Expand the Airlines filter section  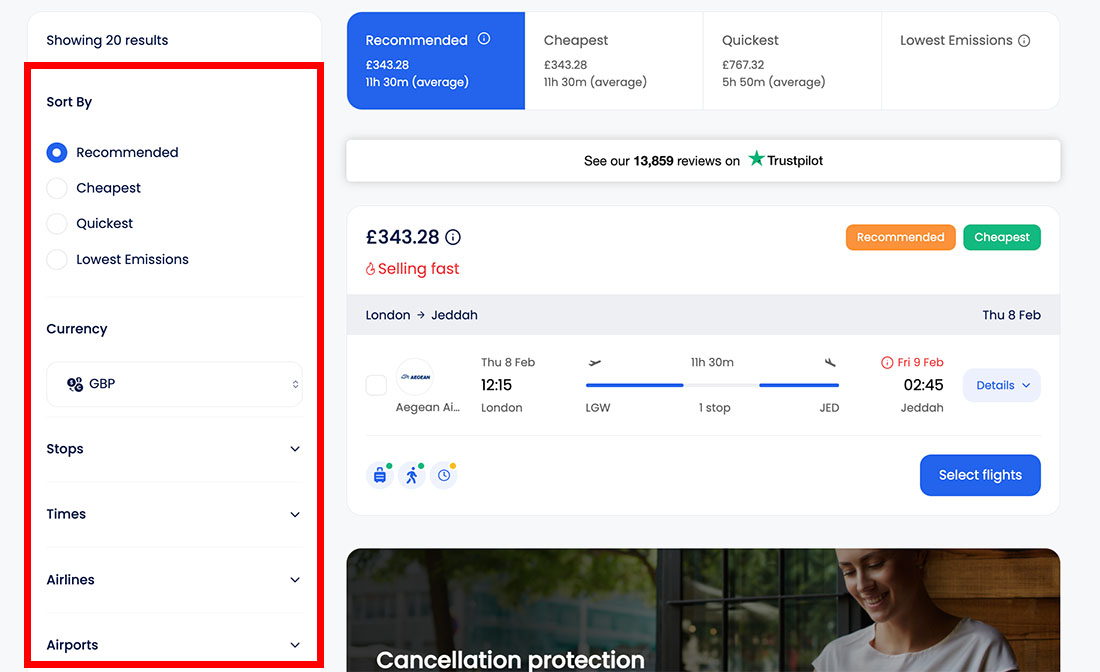[x=174, y=580]
